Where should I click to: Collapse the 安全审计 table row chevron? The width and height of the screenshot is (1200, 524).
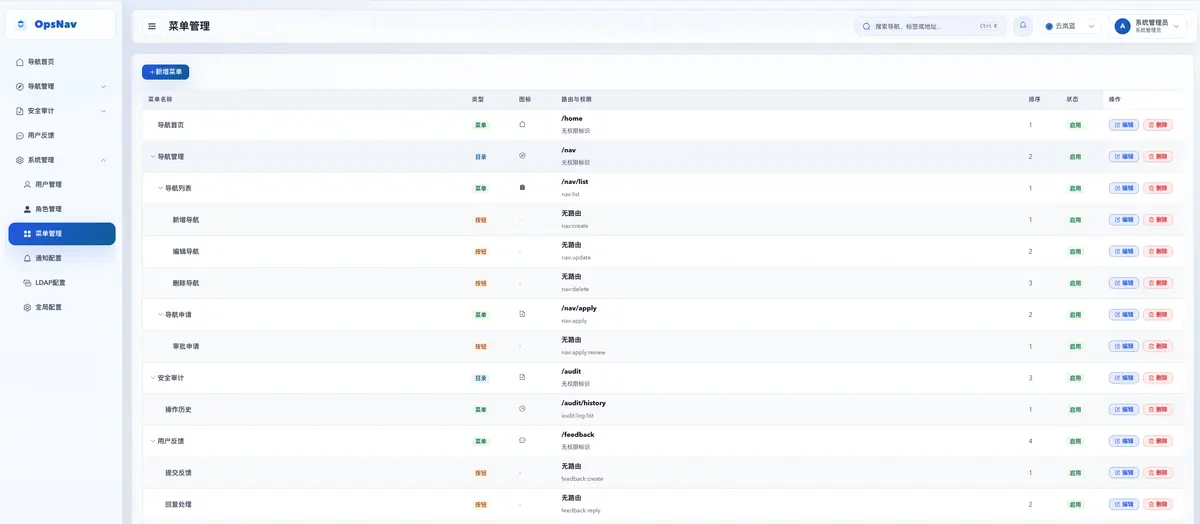[x=153, y=377]
